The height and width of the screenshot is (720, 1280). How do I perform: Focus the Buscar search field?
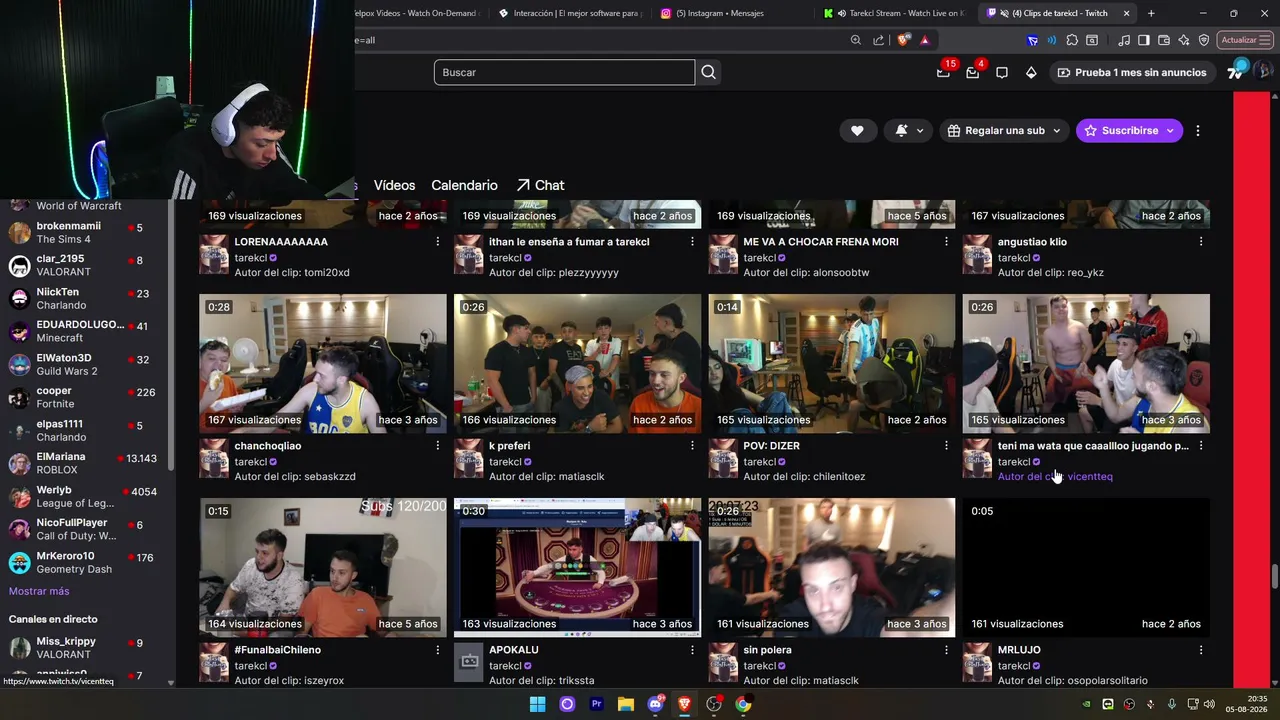pos(564,72)
